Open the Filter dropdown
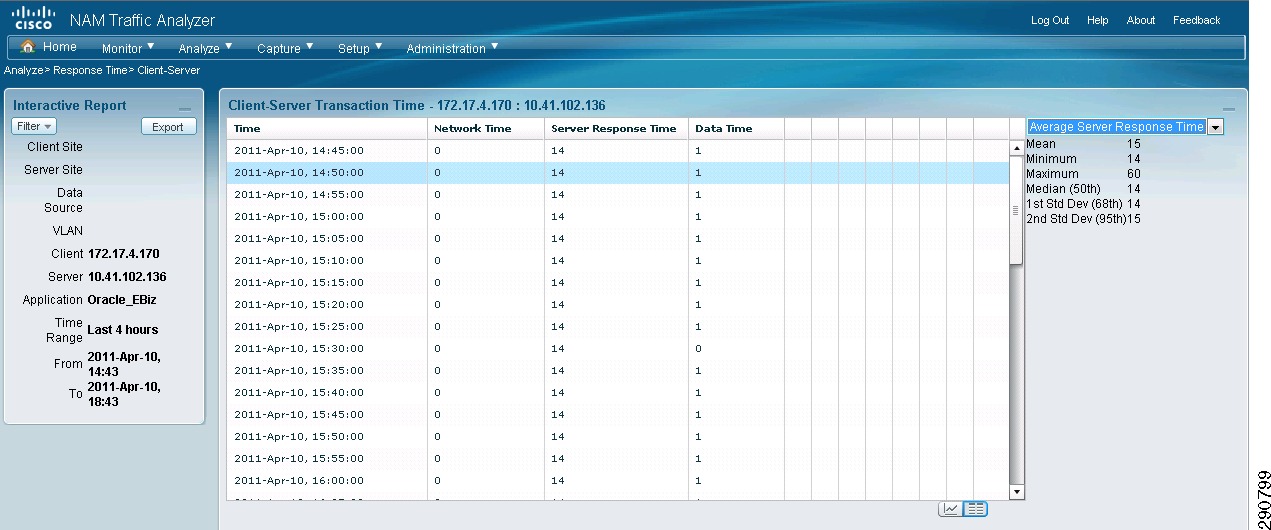Image resolution: width=1271 pixels, height=530 pixels. 34,127
